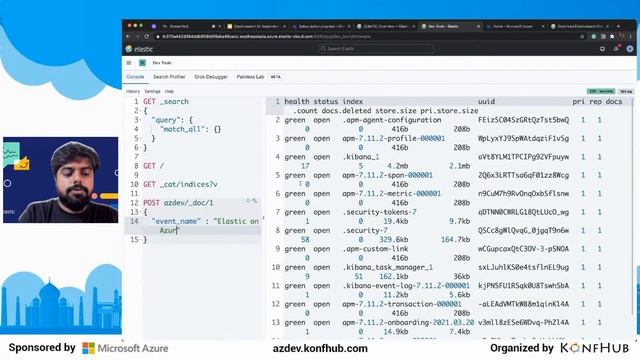Place cursor on 'GET _cat/indices?v' line

tap(180, 184)
